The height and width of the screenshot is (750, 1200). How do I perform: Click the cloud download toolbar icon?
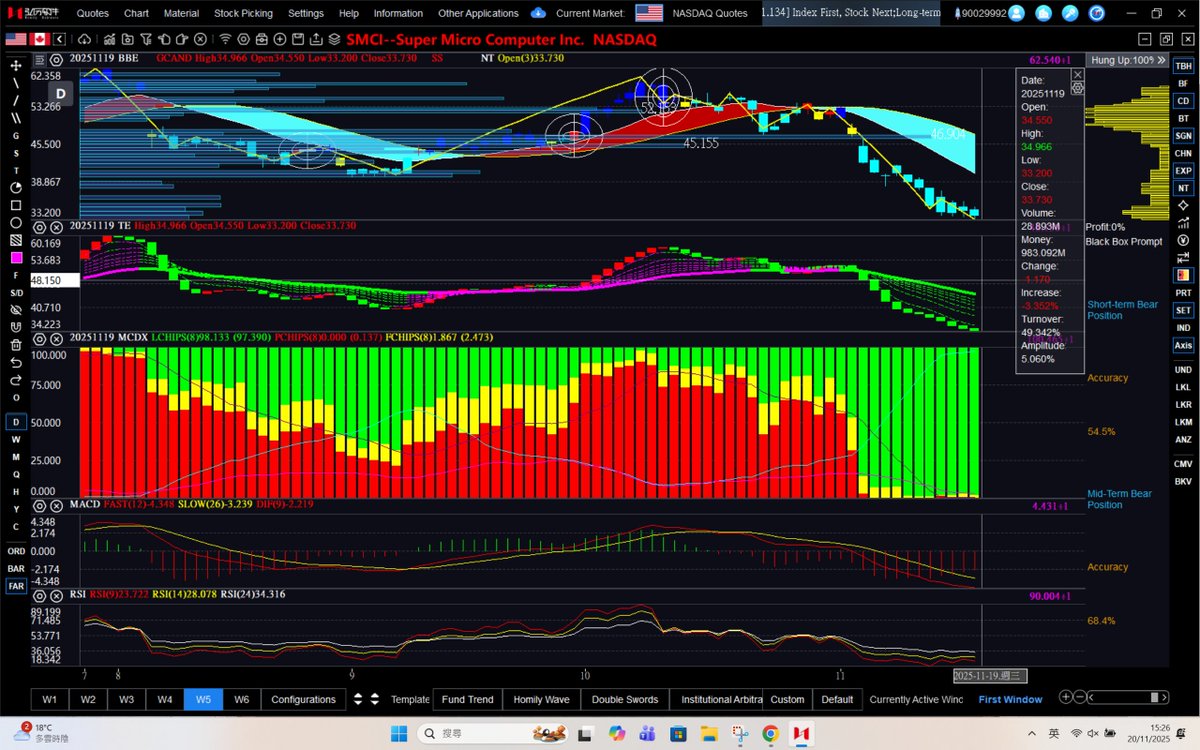click(84, 39)
